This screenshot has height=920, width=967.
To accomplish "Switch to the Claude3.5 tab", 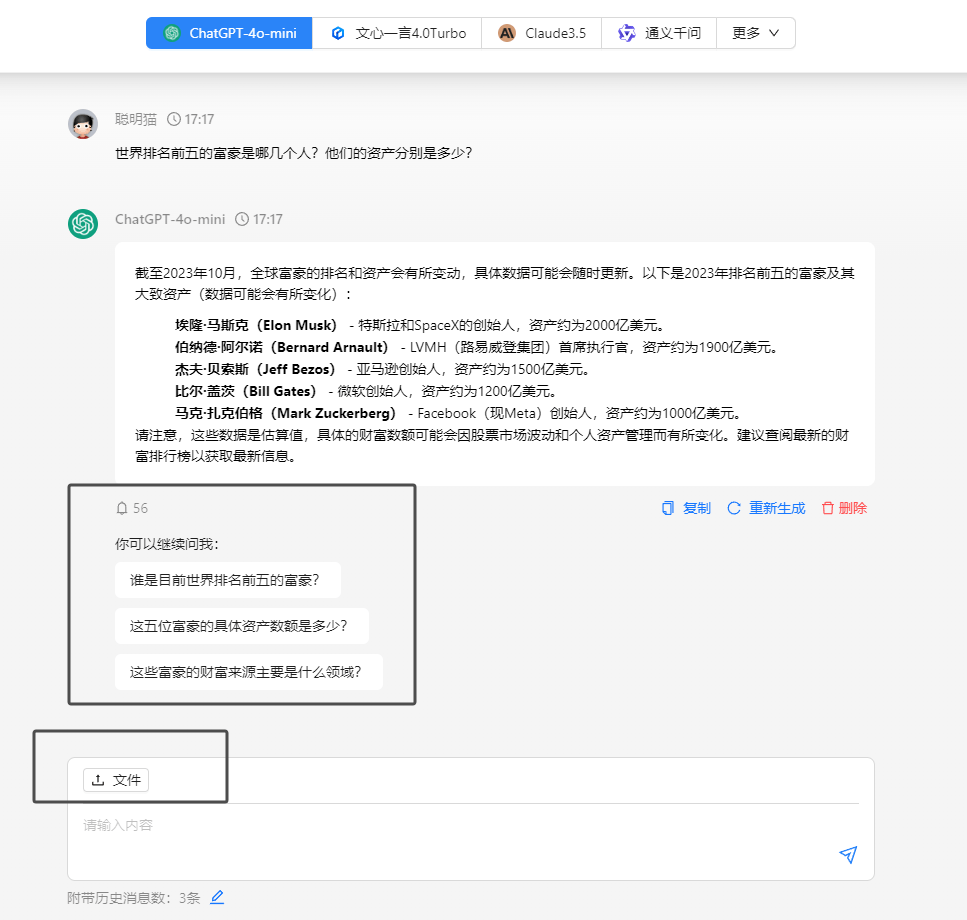I will pos(541,33).
